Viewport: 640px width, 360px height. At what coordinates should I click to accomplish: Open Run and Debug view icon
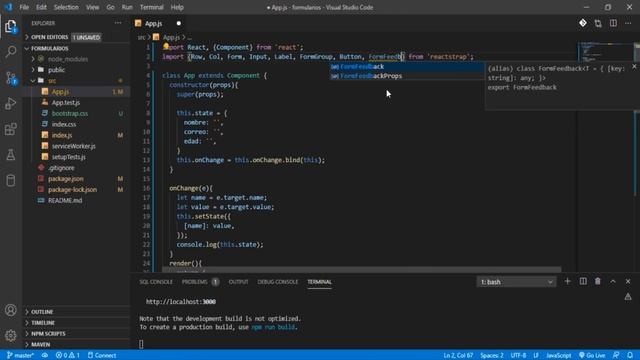tap(11, 103)
